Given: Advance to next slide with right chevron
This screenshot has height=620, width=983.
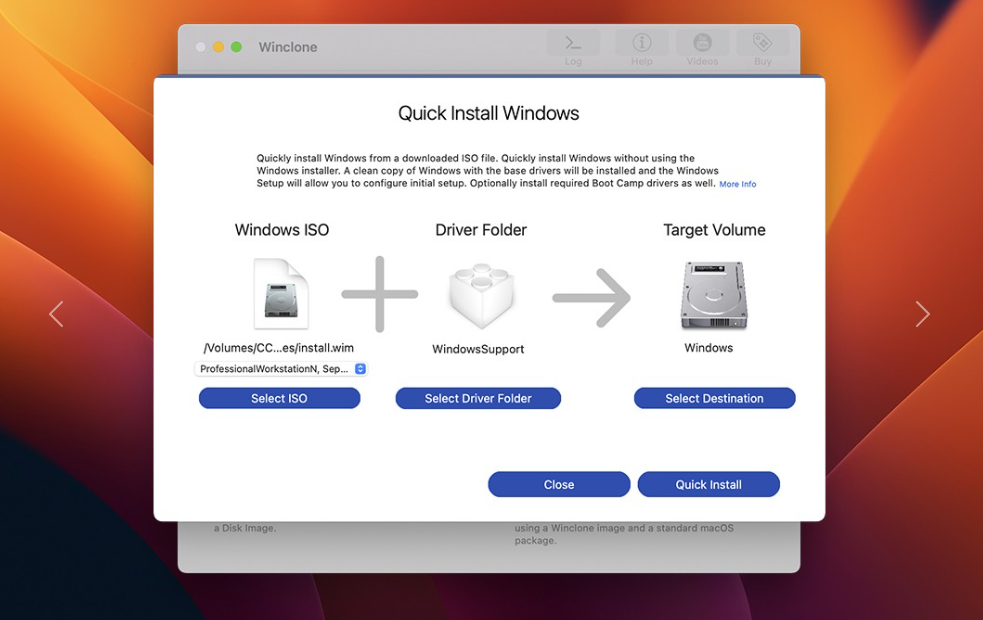Looking at the screenshot, I should pyautogui.click(x=922, y=314).
